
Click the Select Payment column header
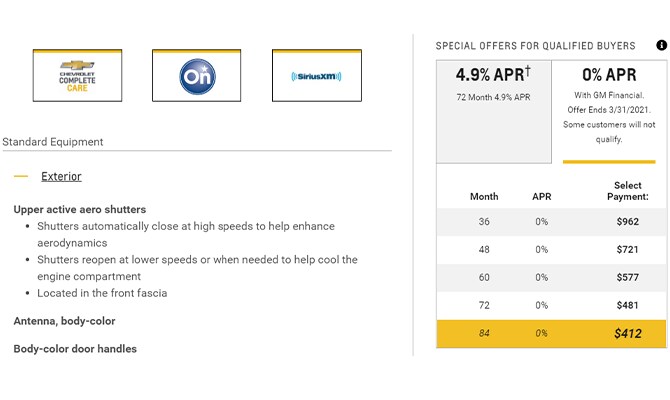(x=627, y=191)
